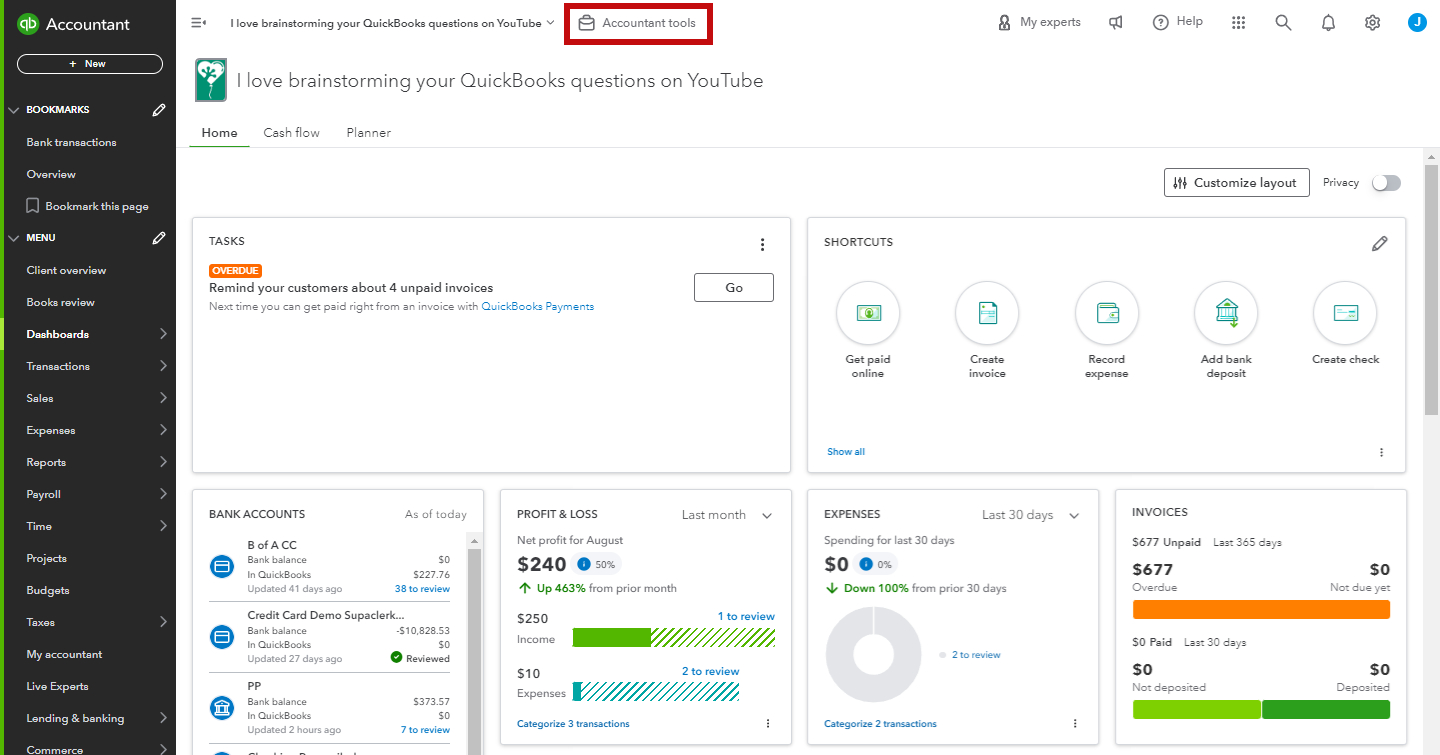Edit the Bookmarks section pencil icon

tap(158, 110)
